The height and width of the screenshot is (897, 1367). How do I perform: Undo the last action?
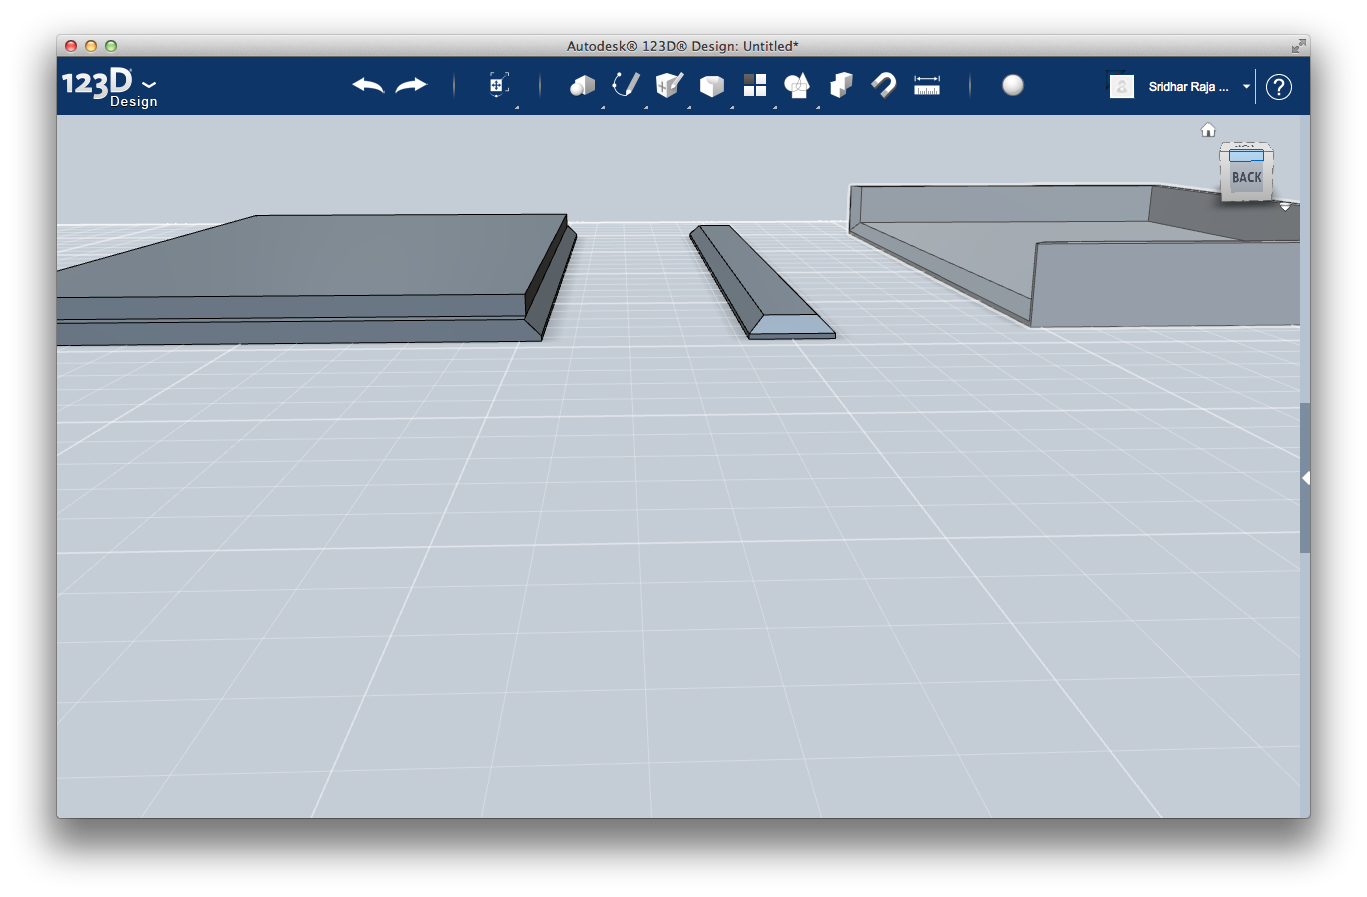point(368,86)
